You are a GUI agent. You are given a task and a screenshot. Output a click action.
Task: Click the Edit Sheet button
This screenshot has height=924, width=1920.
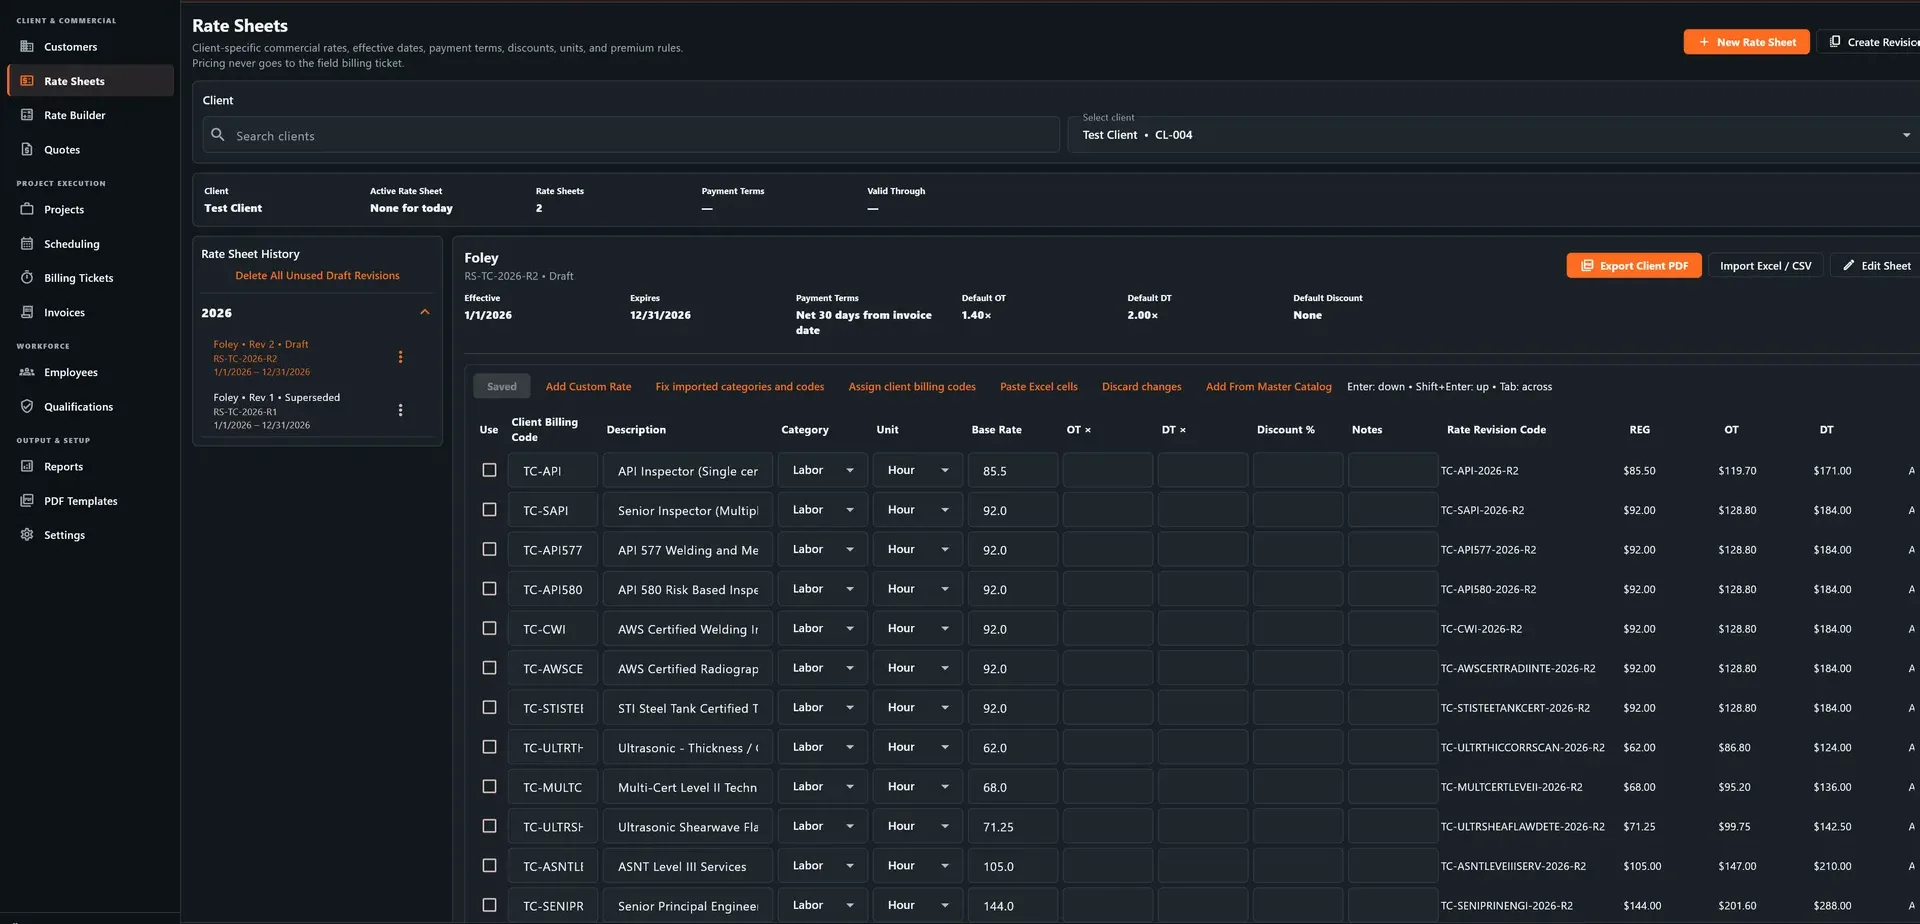pos(1876,266)
